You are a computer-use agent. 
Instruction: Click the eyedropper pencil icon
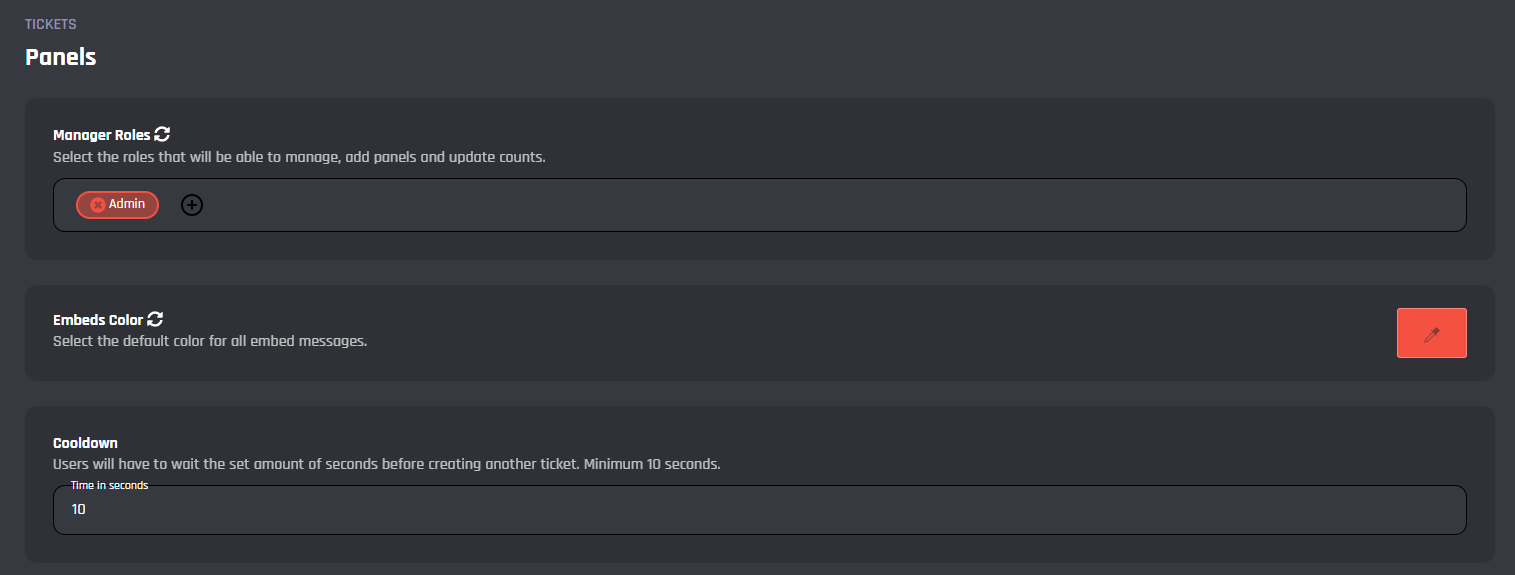(1431, 334)
